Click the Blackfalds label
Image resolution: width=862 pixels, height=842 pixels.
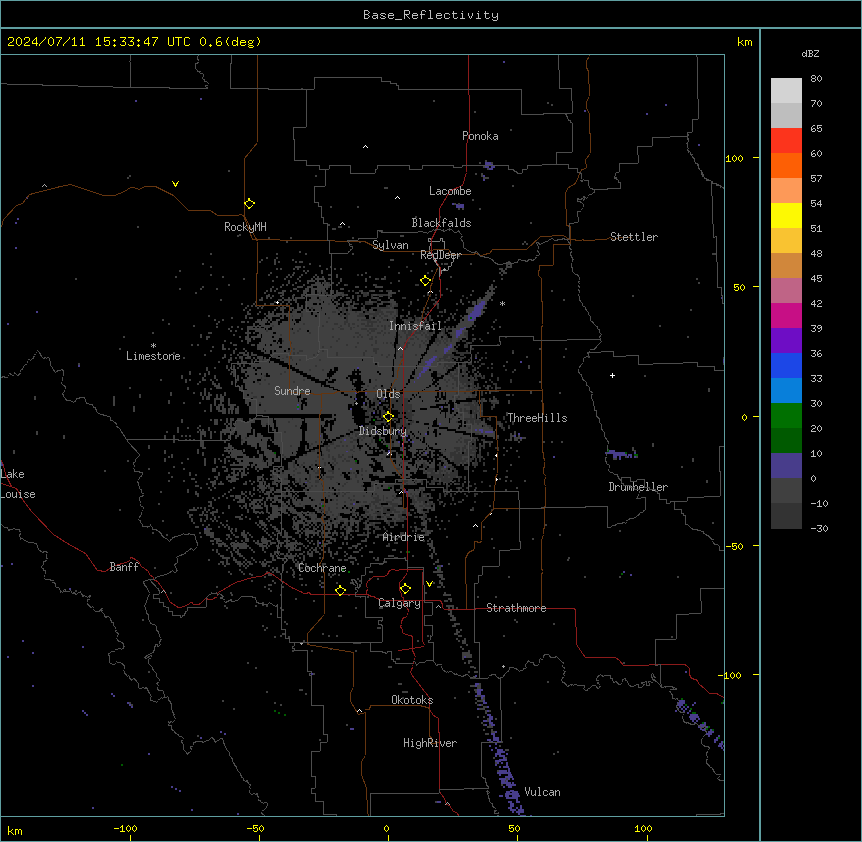[441, 223]
